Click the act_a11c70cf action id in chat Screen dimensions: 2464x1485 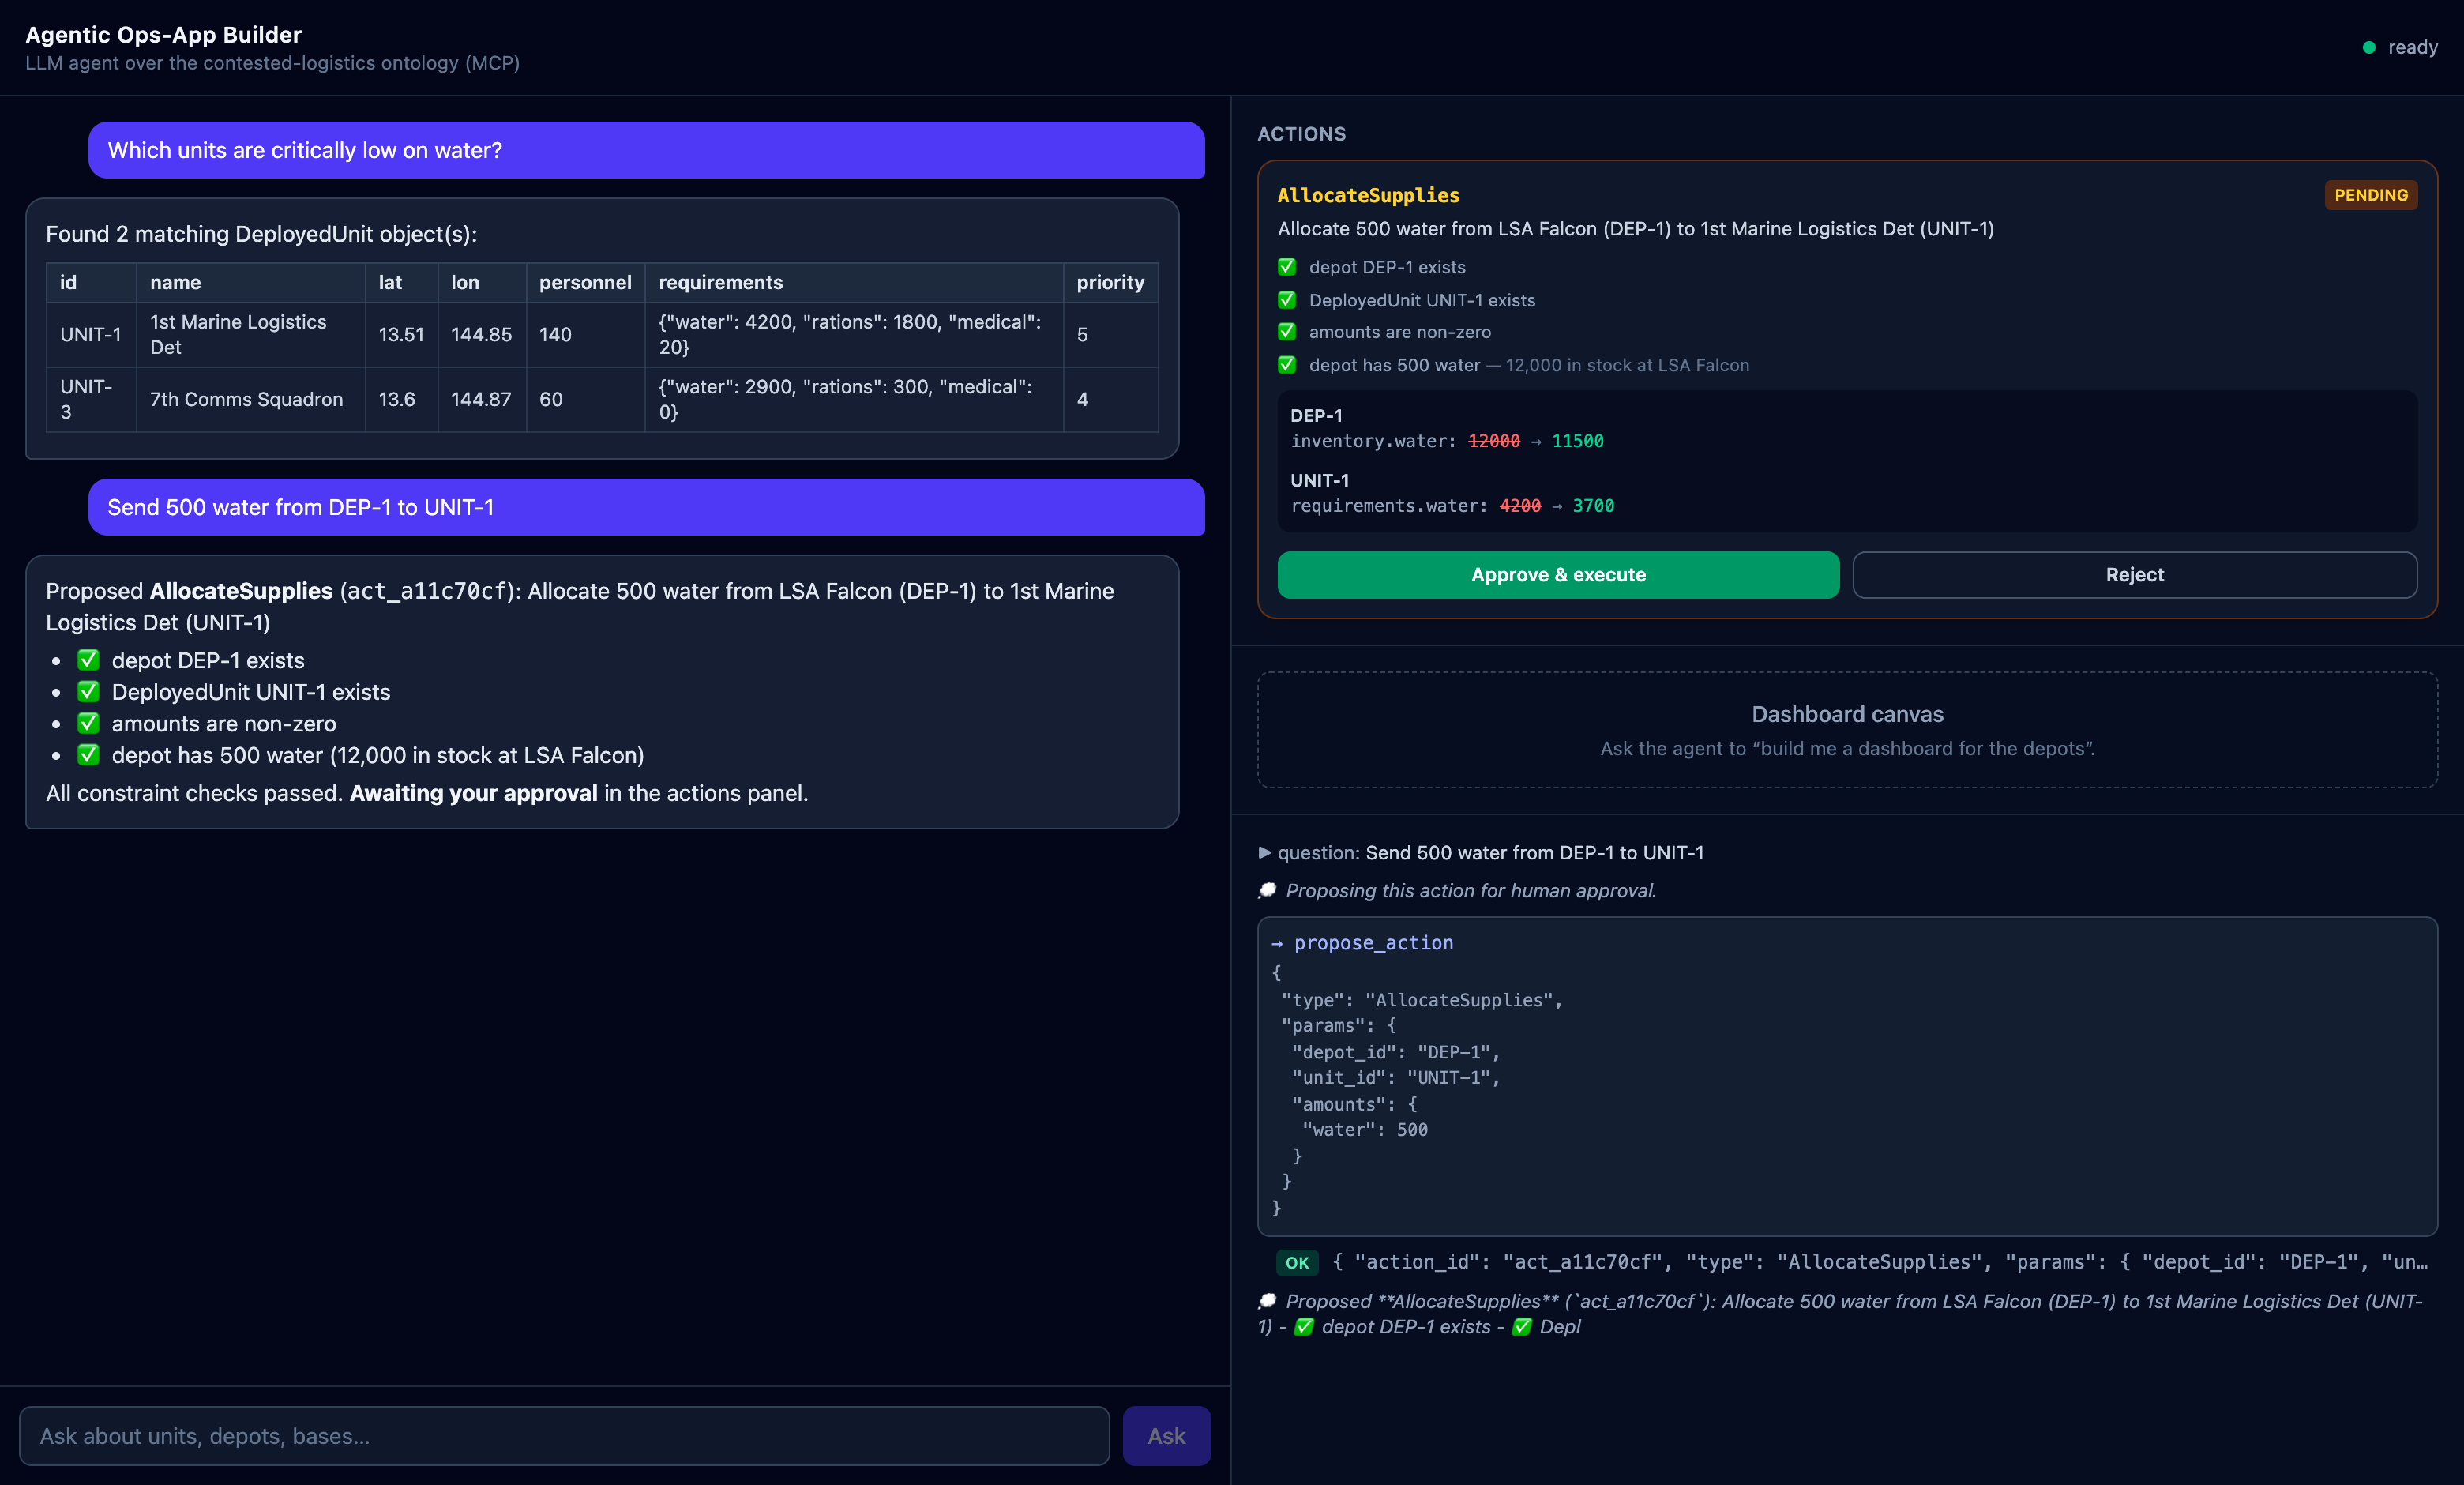click(x=427, y=591)
